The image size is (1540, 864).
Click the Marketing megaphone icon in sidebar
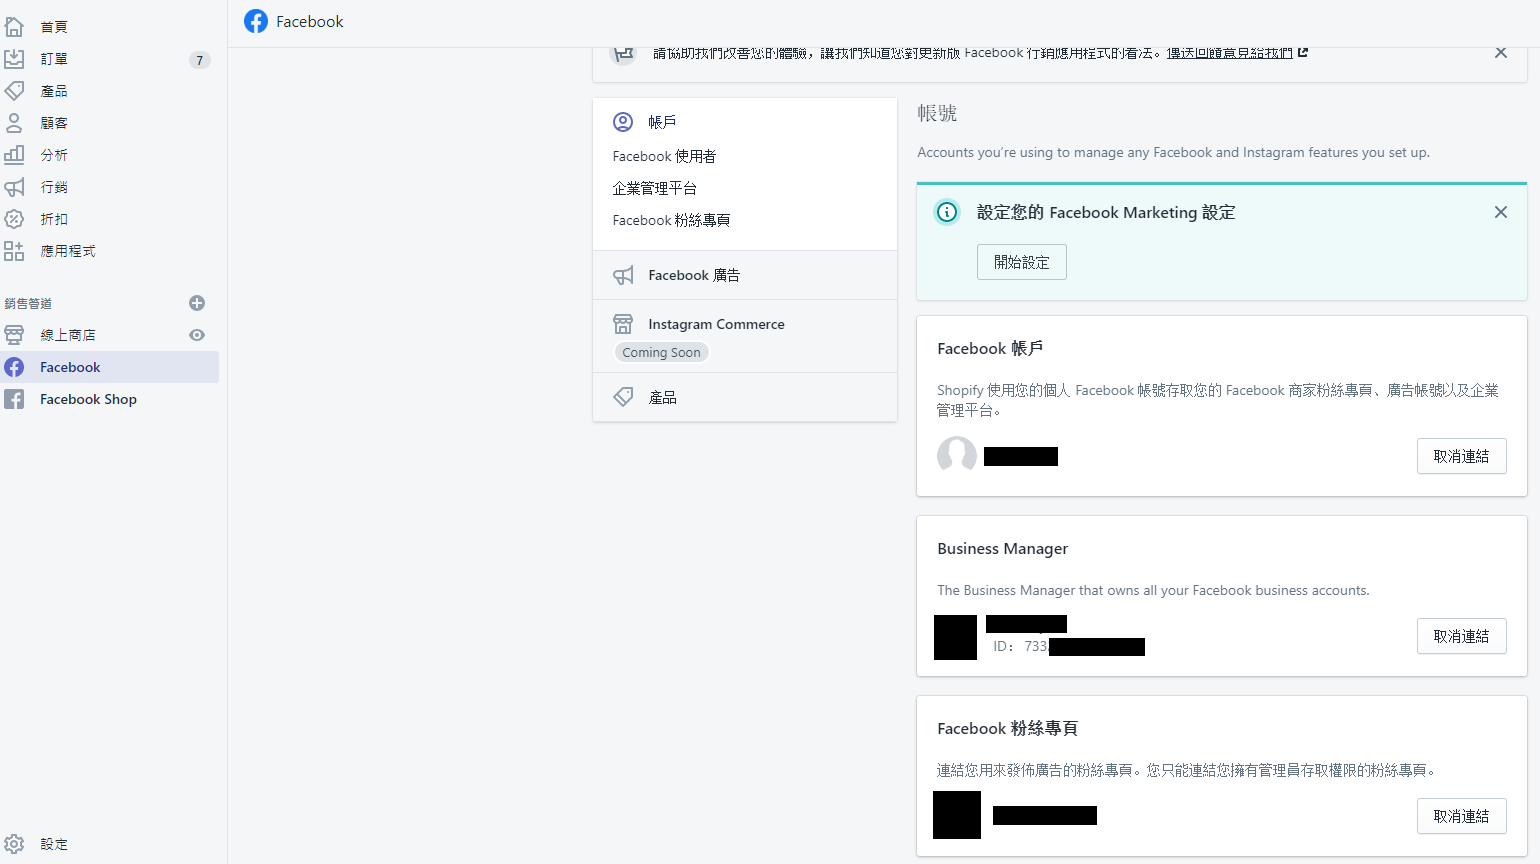click(14, 187)
